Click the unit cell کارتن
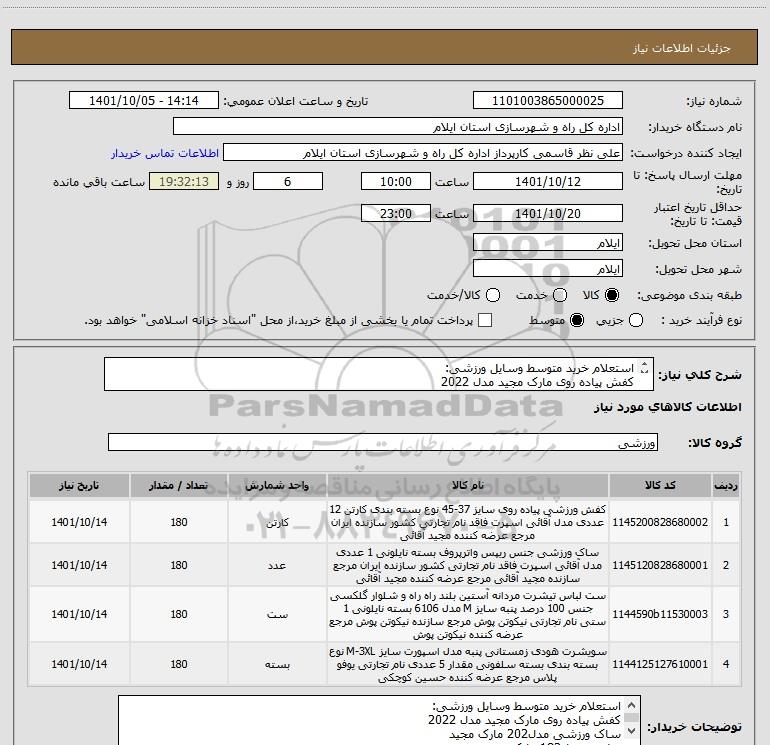The height and width of the screenshot is (745, 770). click(277, 522)
